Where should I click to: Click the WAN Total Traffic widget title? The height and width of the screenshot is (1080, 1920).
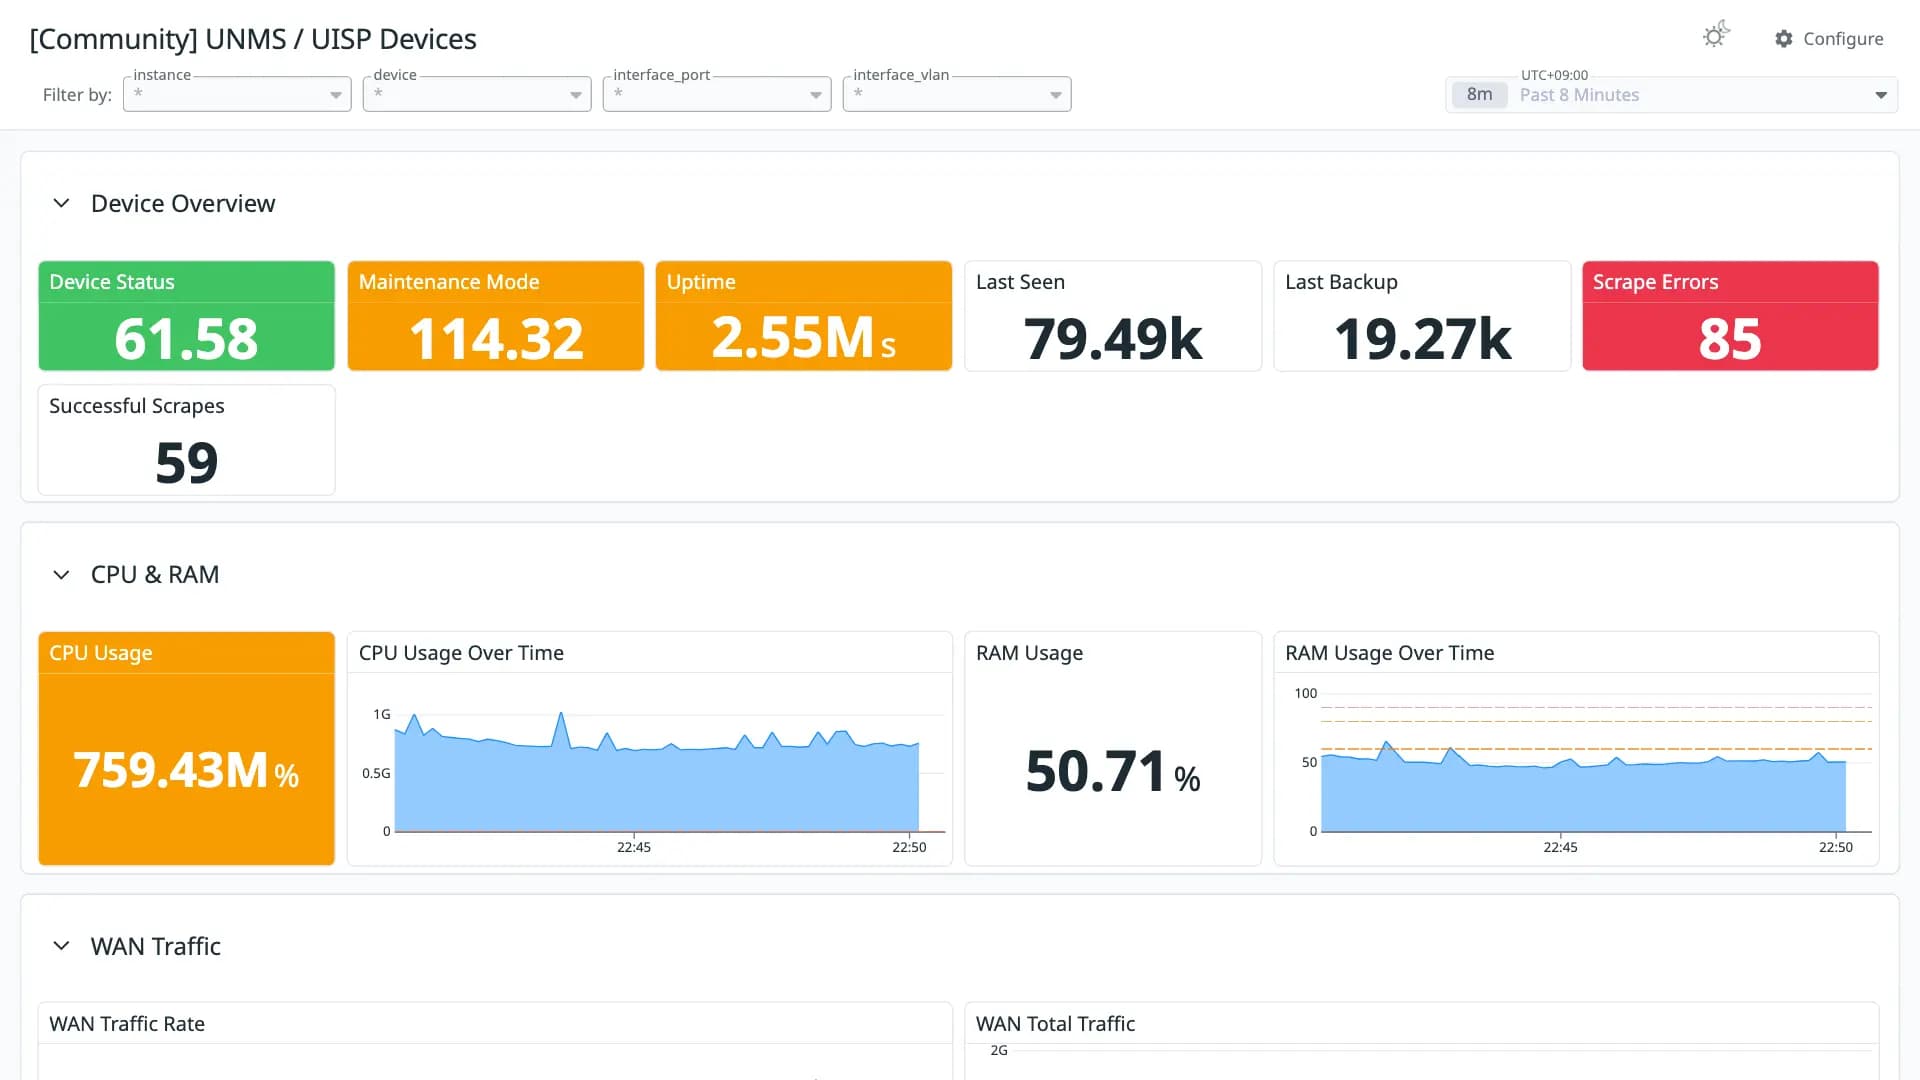1055,1024
